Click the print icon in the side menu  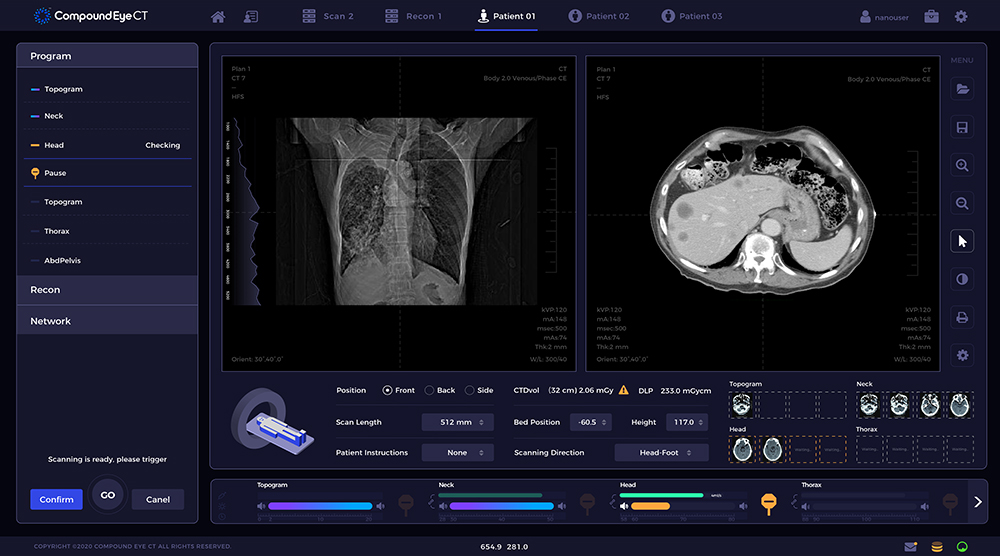962,317
